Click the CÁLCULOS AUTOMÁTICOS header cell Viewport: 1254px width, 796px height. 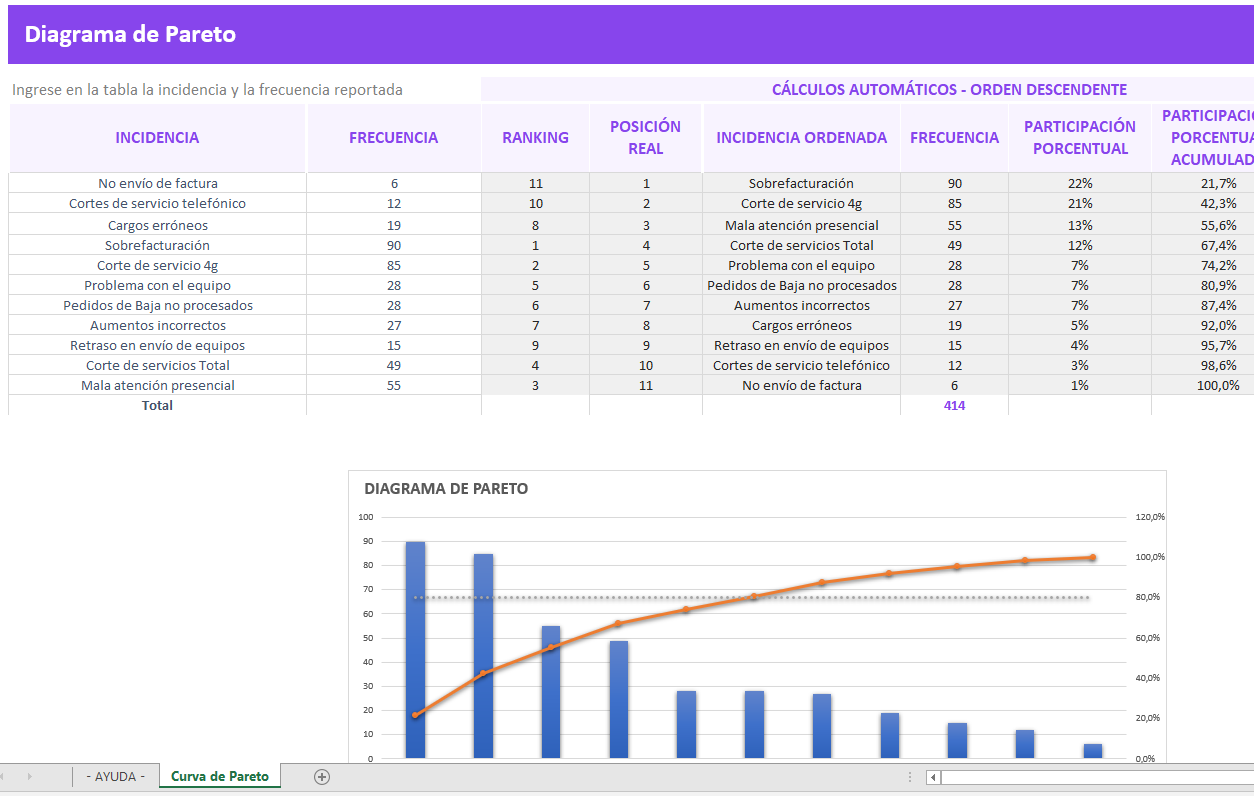(x=867, y=89)
